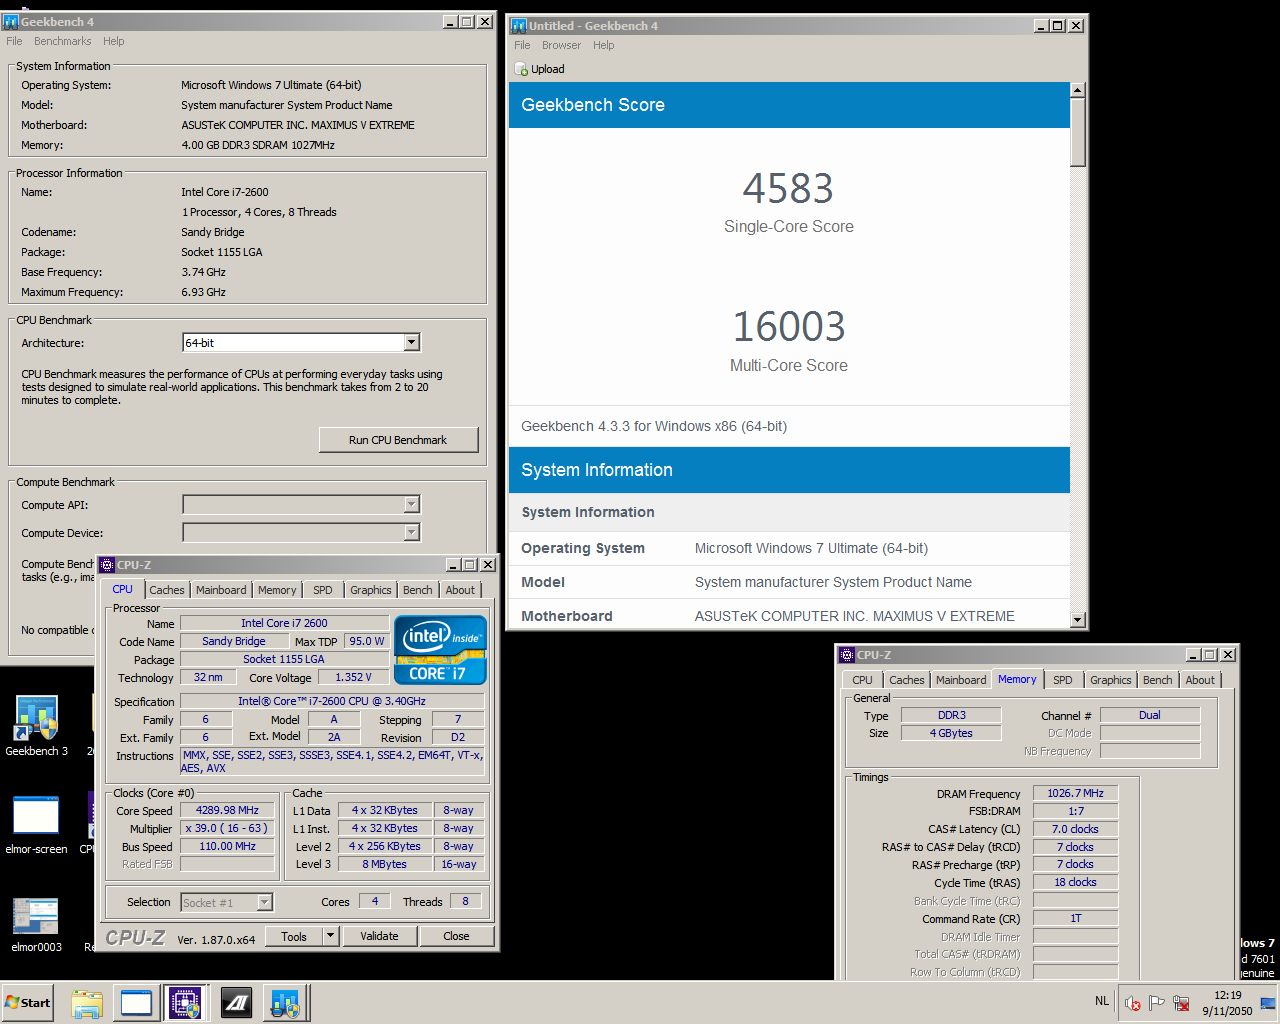This screenshot has height=1024, width=1280.
Task: Open Help menu in Geekbench 4 main window
Action: pos(114,41)
